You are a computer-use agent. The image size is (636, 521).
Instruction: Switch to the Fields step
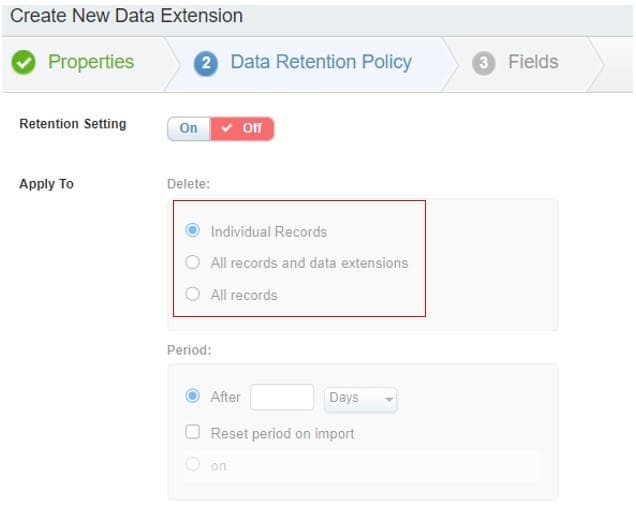coord(532,62)
